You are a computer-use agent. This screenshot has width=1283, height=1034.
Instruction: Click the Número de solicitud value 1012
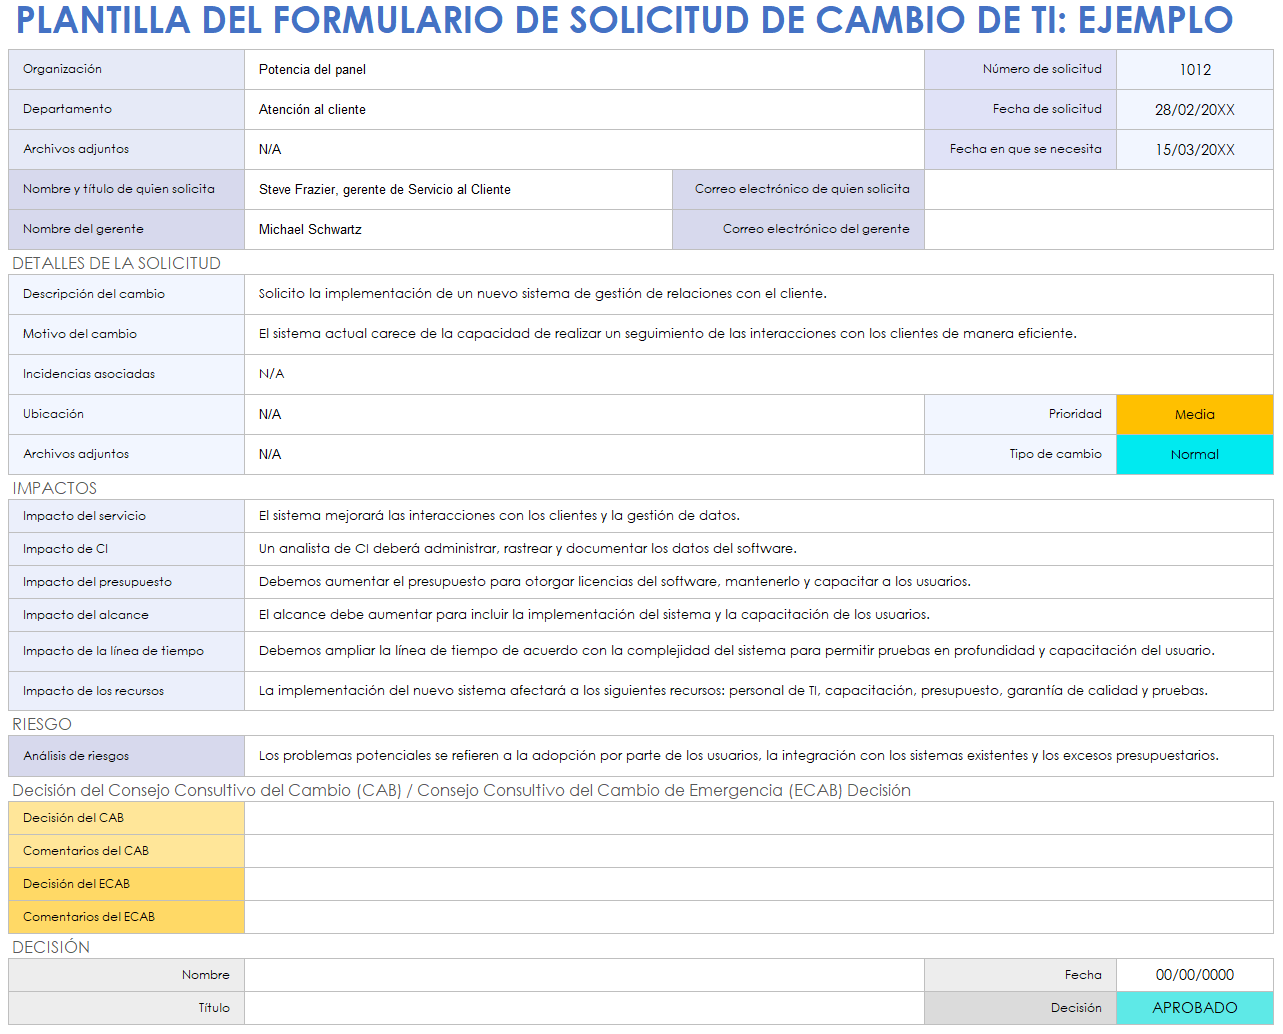pos(1194,70)
